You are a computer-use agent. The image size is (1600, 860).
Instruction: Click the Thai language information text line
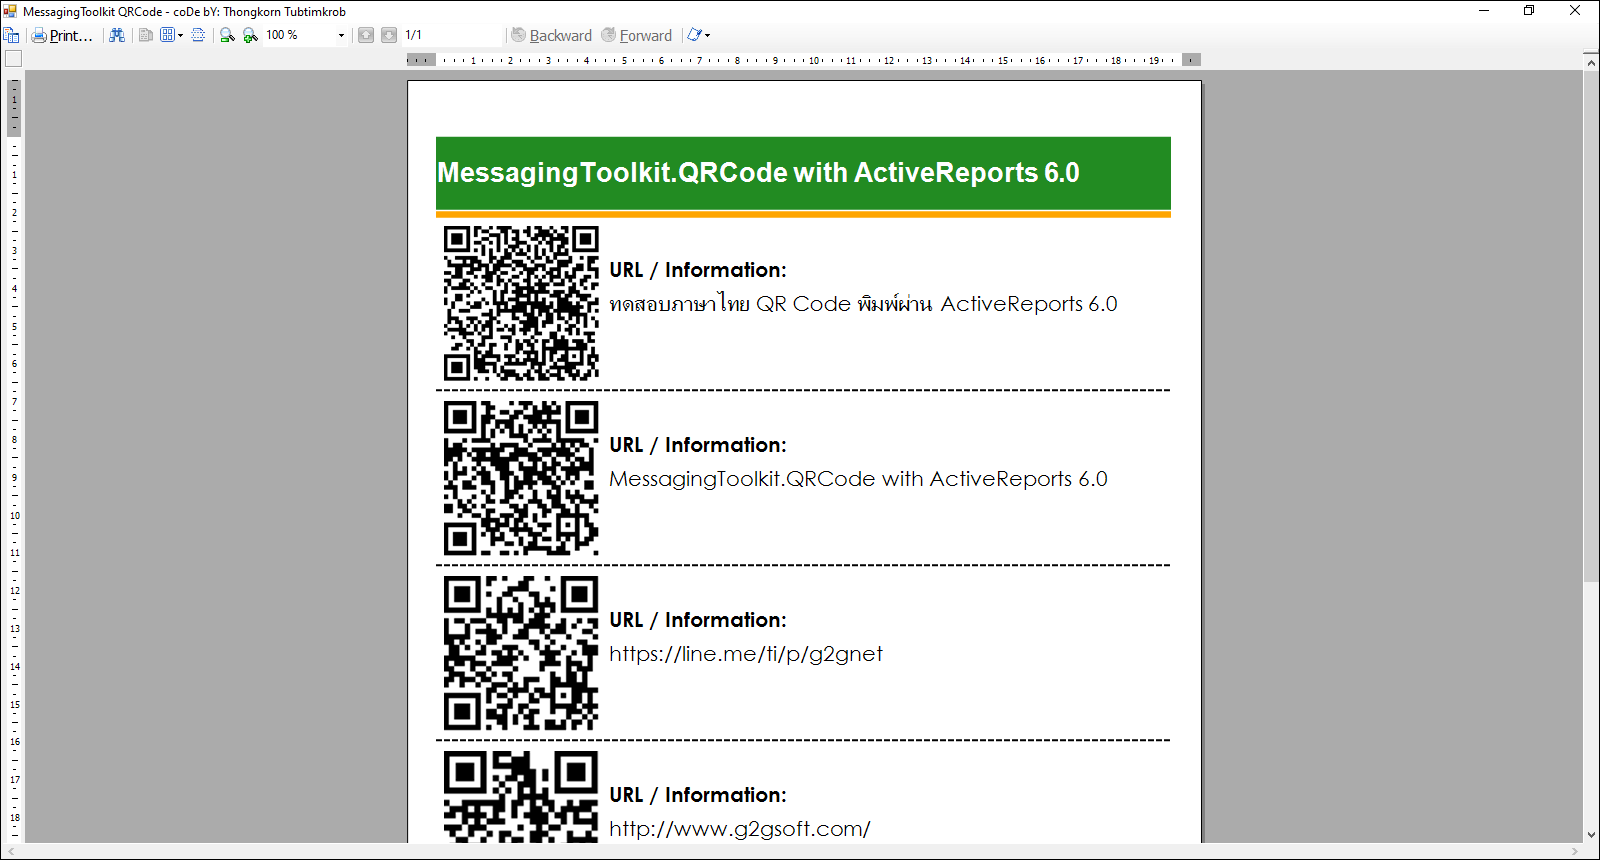[x=863, y=303]
